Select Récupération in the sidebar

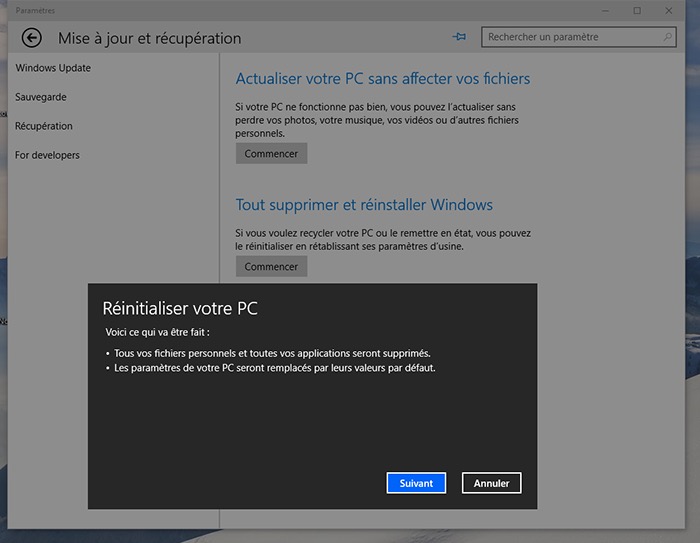tap(44, 126)
